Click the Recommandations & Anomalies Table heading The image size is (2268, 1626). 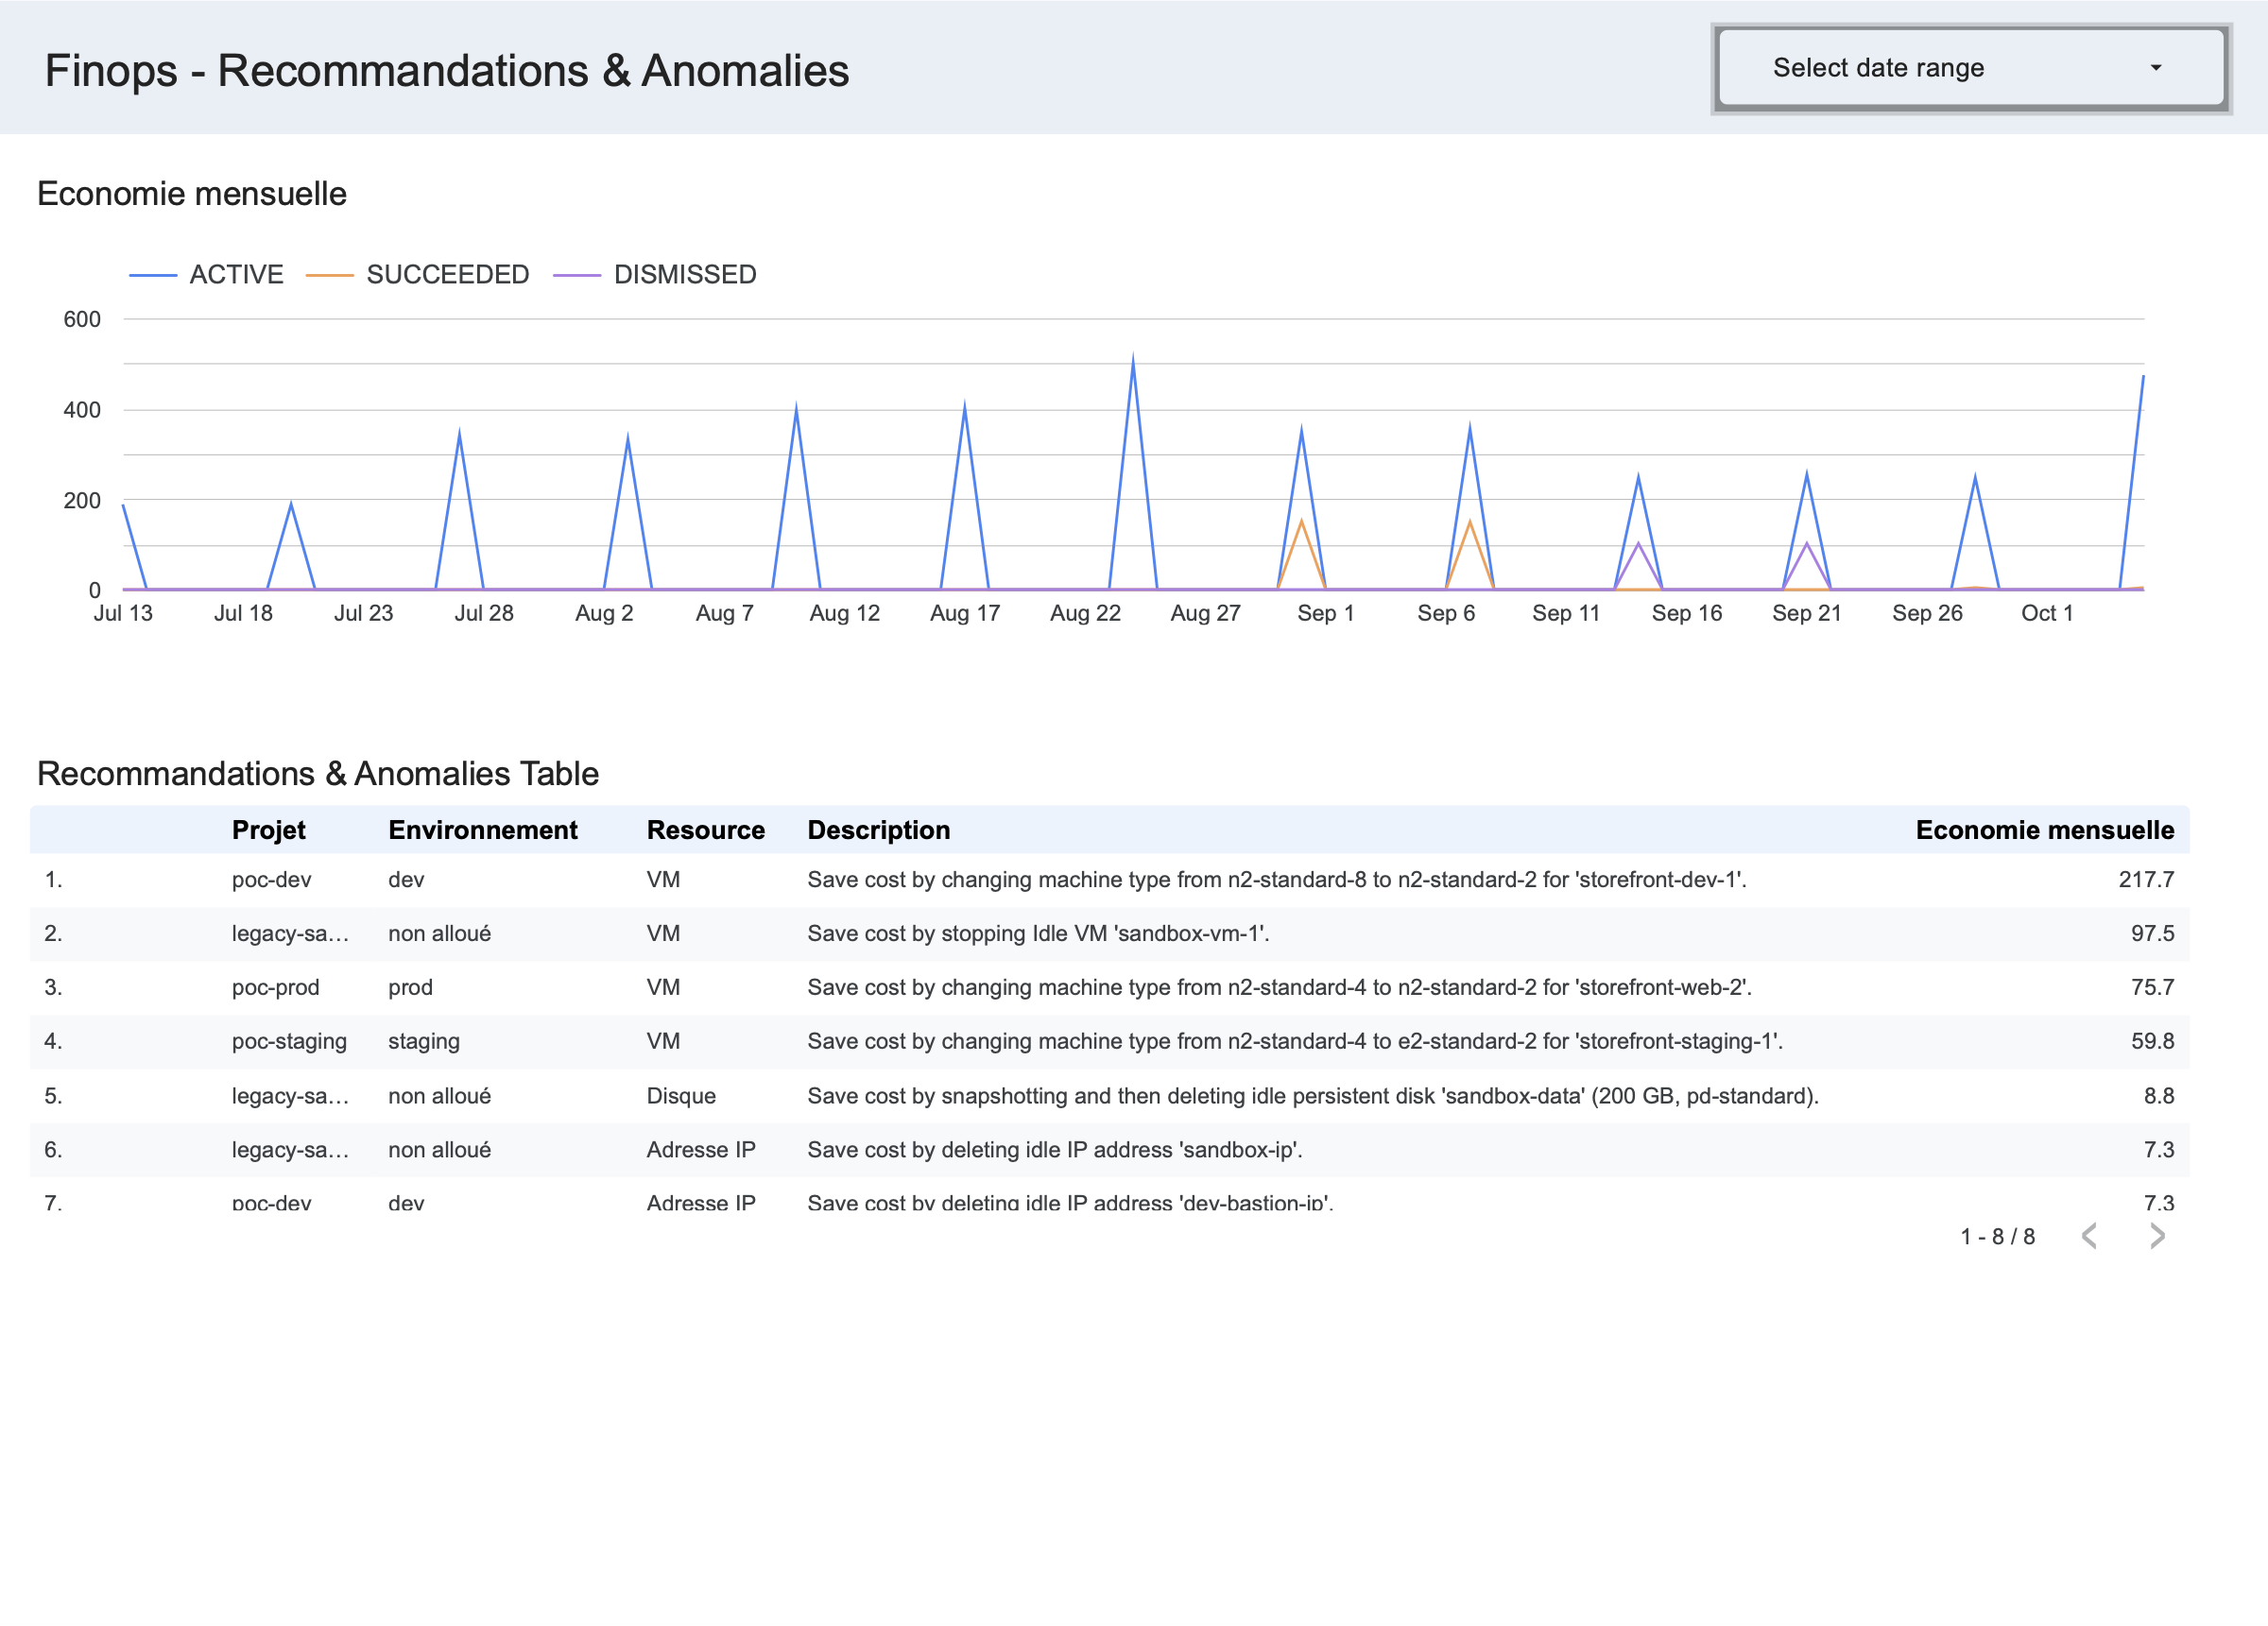(318, 774)
